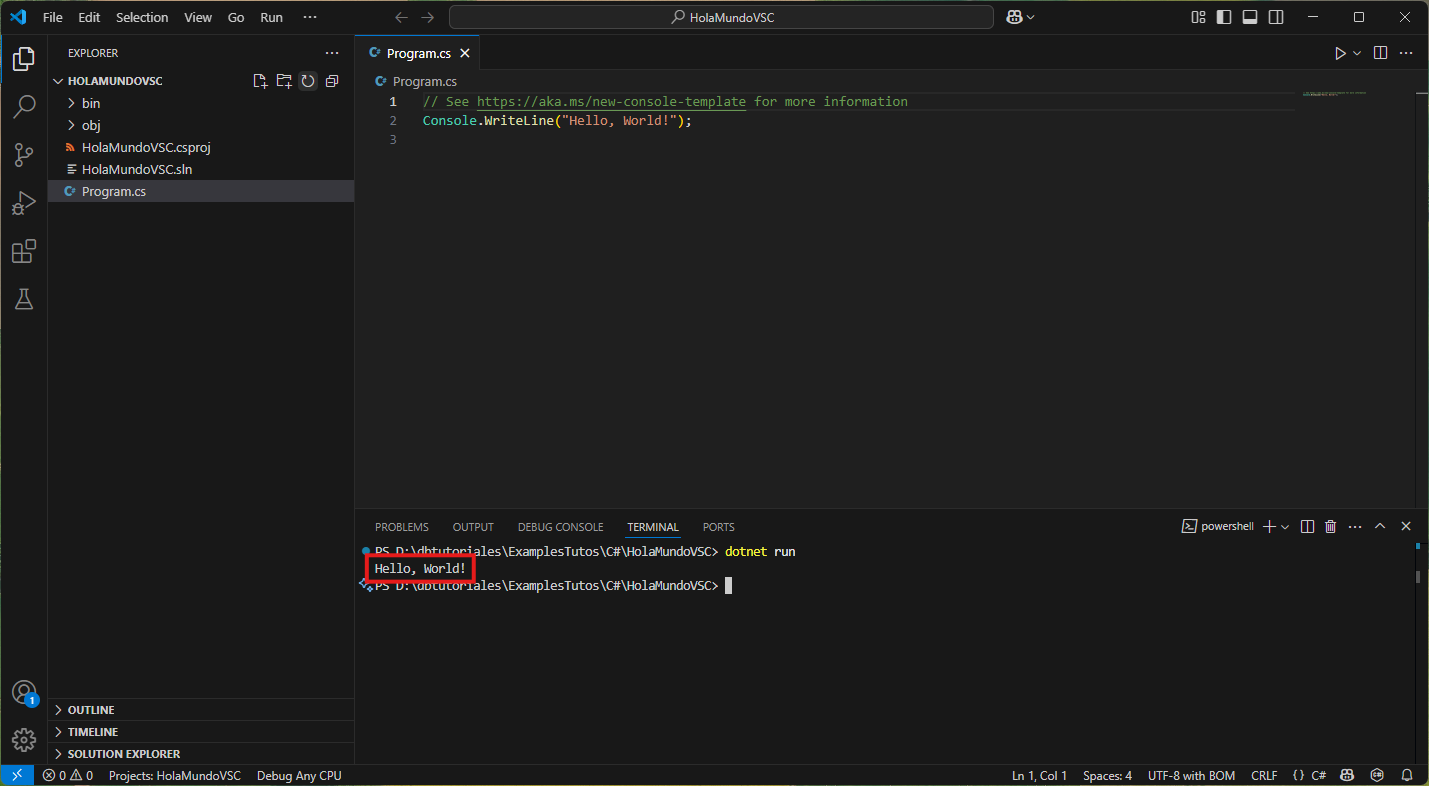Image resolution: width=1429 pixels, height=786 pixels.
Task: Refresh the Explorer file tree
Action: 308,81
